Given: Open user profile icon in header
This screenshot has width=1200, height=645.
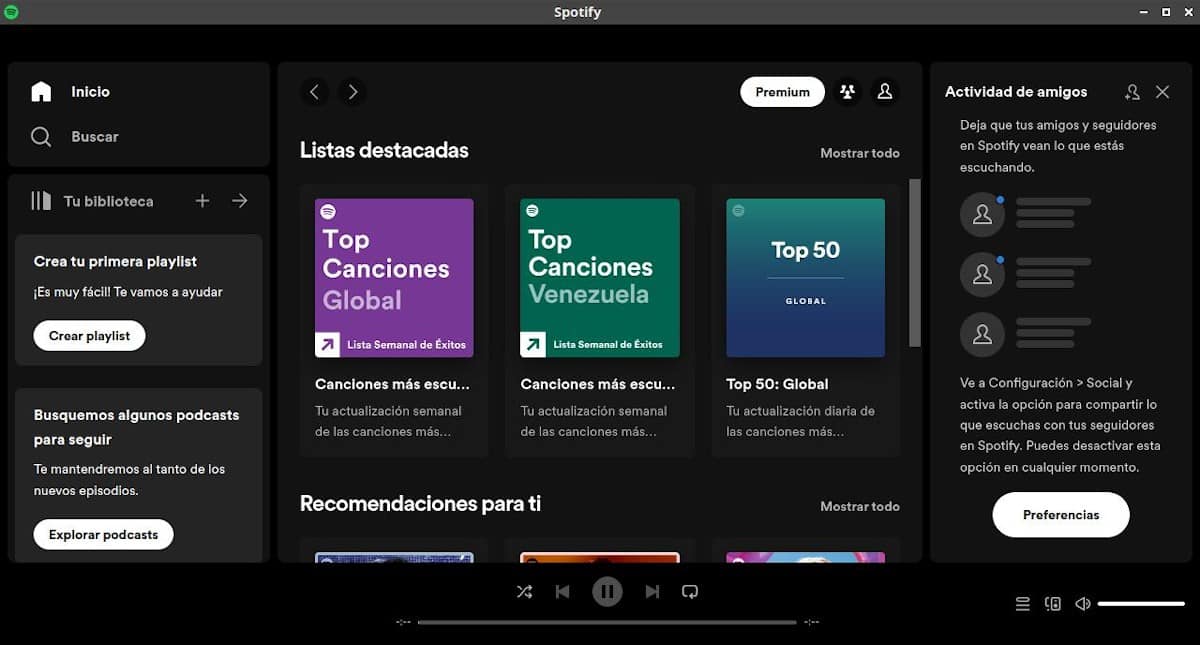Looking at the screenshot, I should (x=885, y=92).
